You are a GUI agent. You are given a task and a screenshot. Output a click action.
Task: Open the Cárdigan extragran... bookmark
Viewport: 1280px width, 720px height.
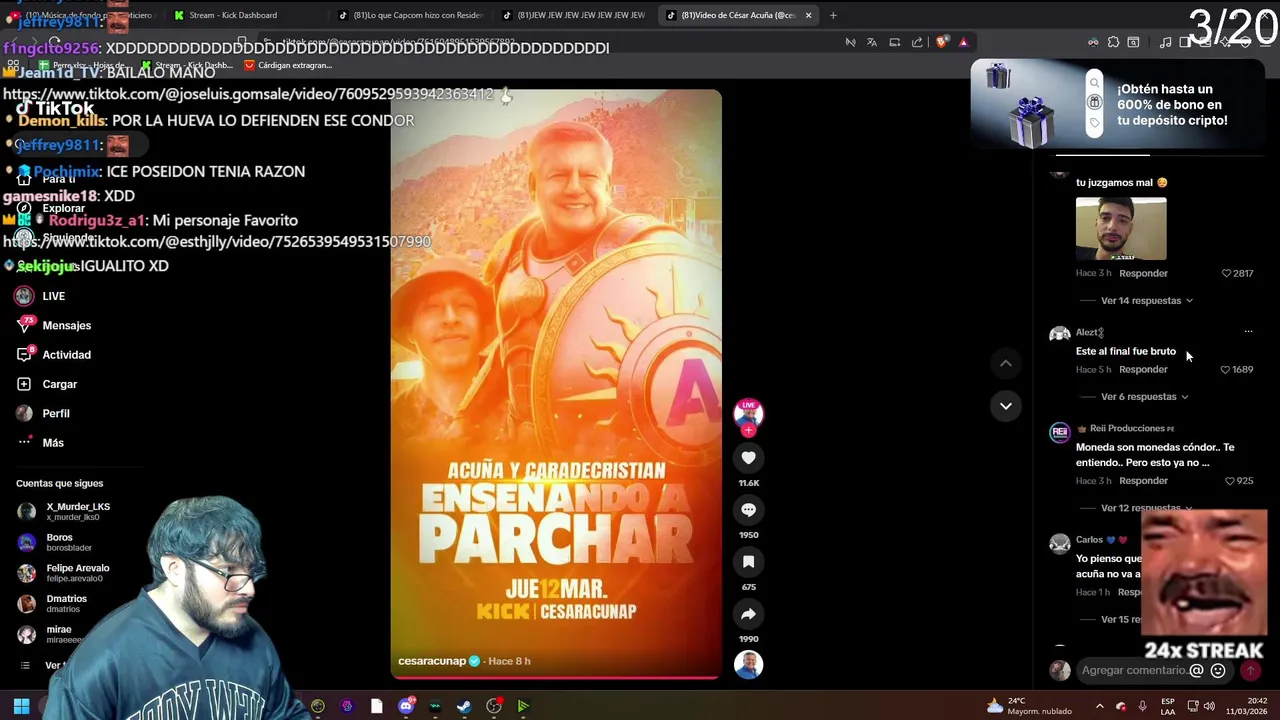(288, 65)
